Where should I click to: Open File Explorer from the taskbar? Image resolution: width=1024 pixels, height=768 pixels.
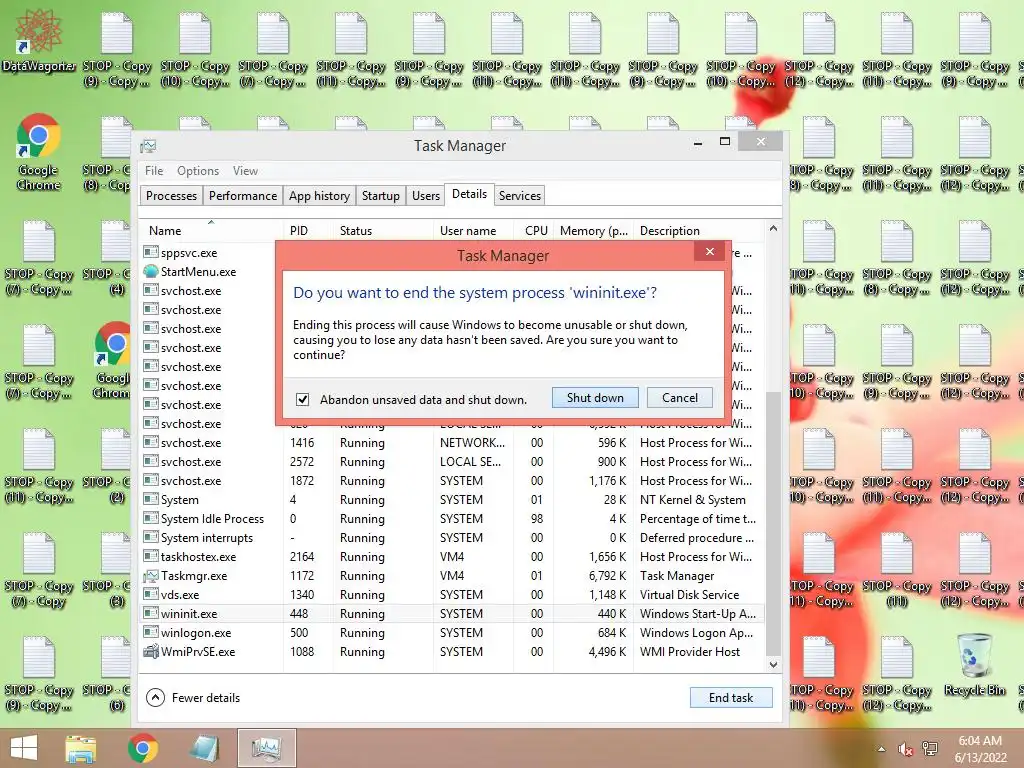click(x=81, y=748)
